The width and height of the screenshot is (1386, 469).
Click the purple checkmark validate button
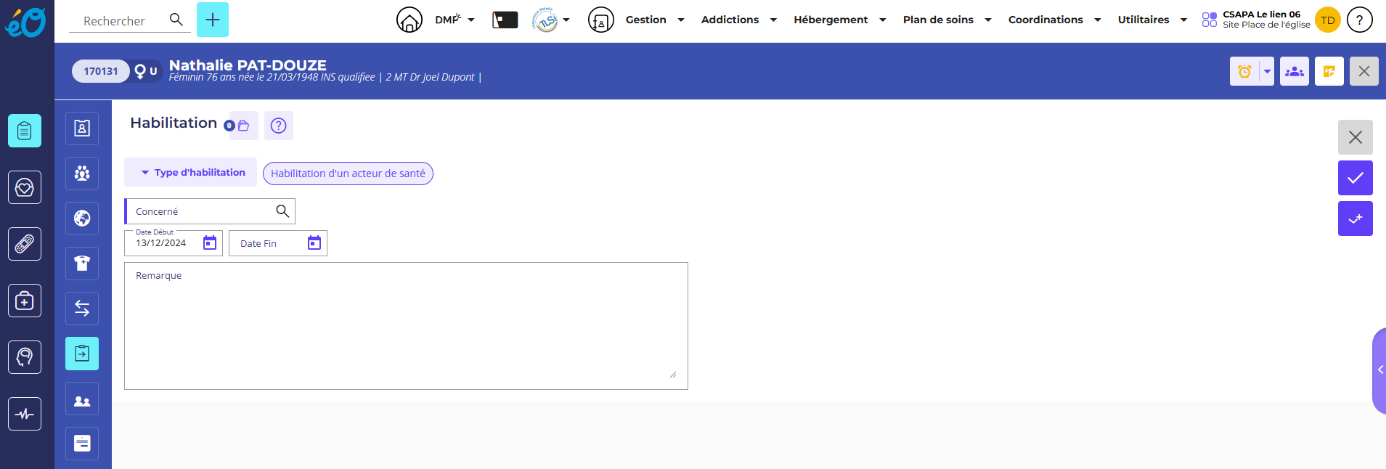click(1355, 178)
